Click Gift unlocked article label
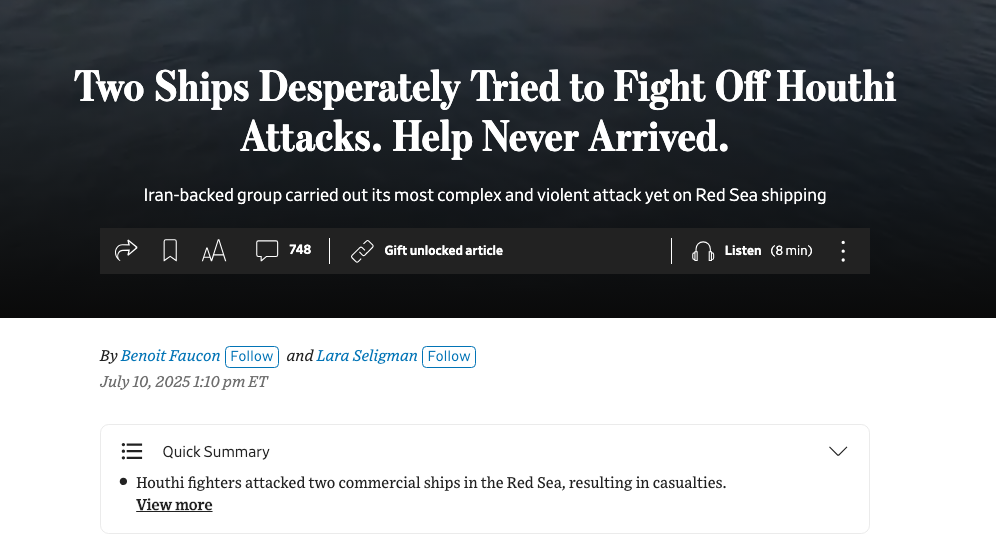This screenshot has width=996, height=534. [443, 250]
